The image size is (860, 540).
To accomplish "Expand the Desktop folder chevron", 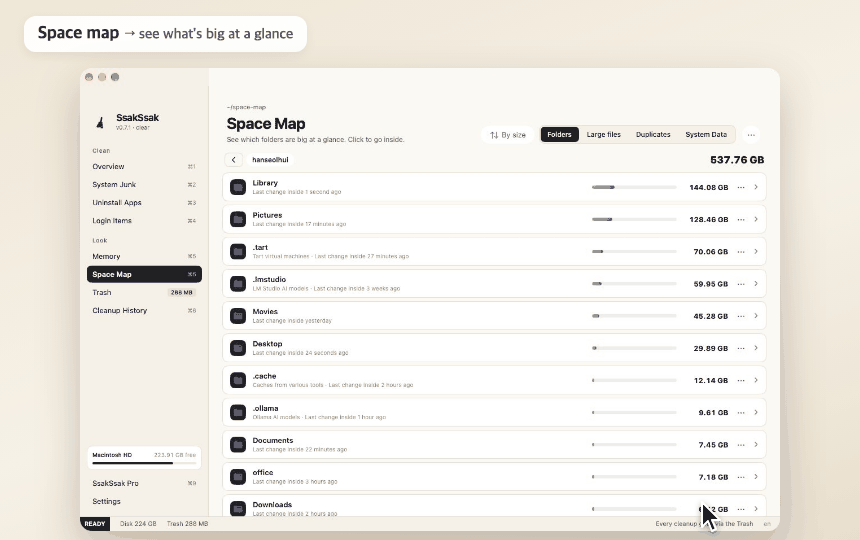I will click(x=756, y=348).
